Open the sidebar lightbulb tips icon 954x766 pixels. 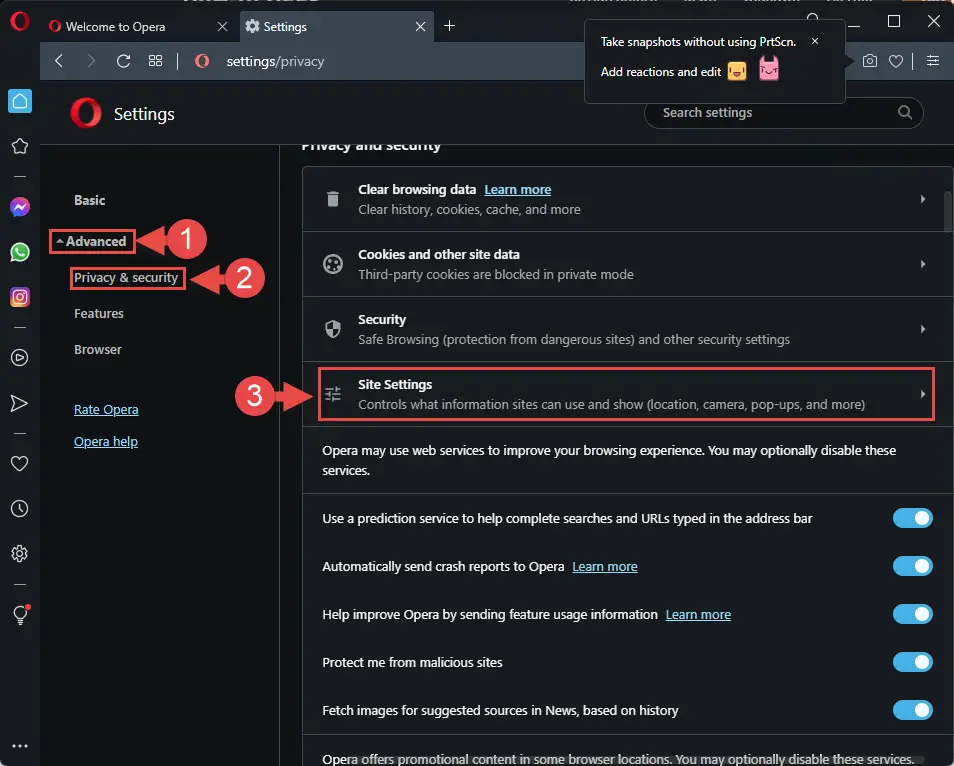(20, 615)
